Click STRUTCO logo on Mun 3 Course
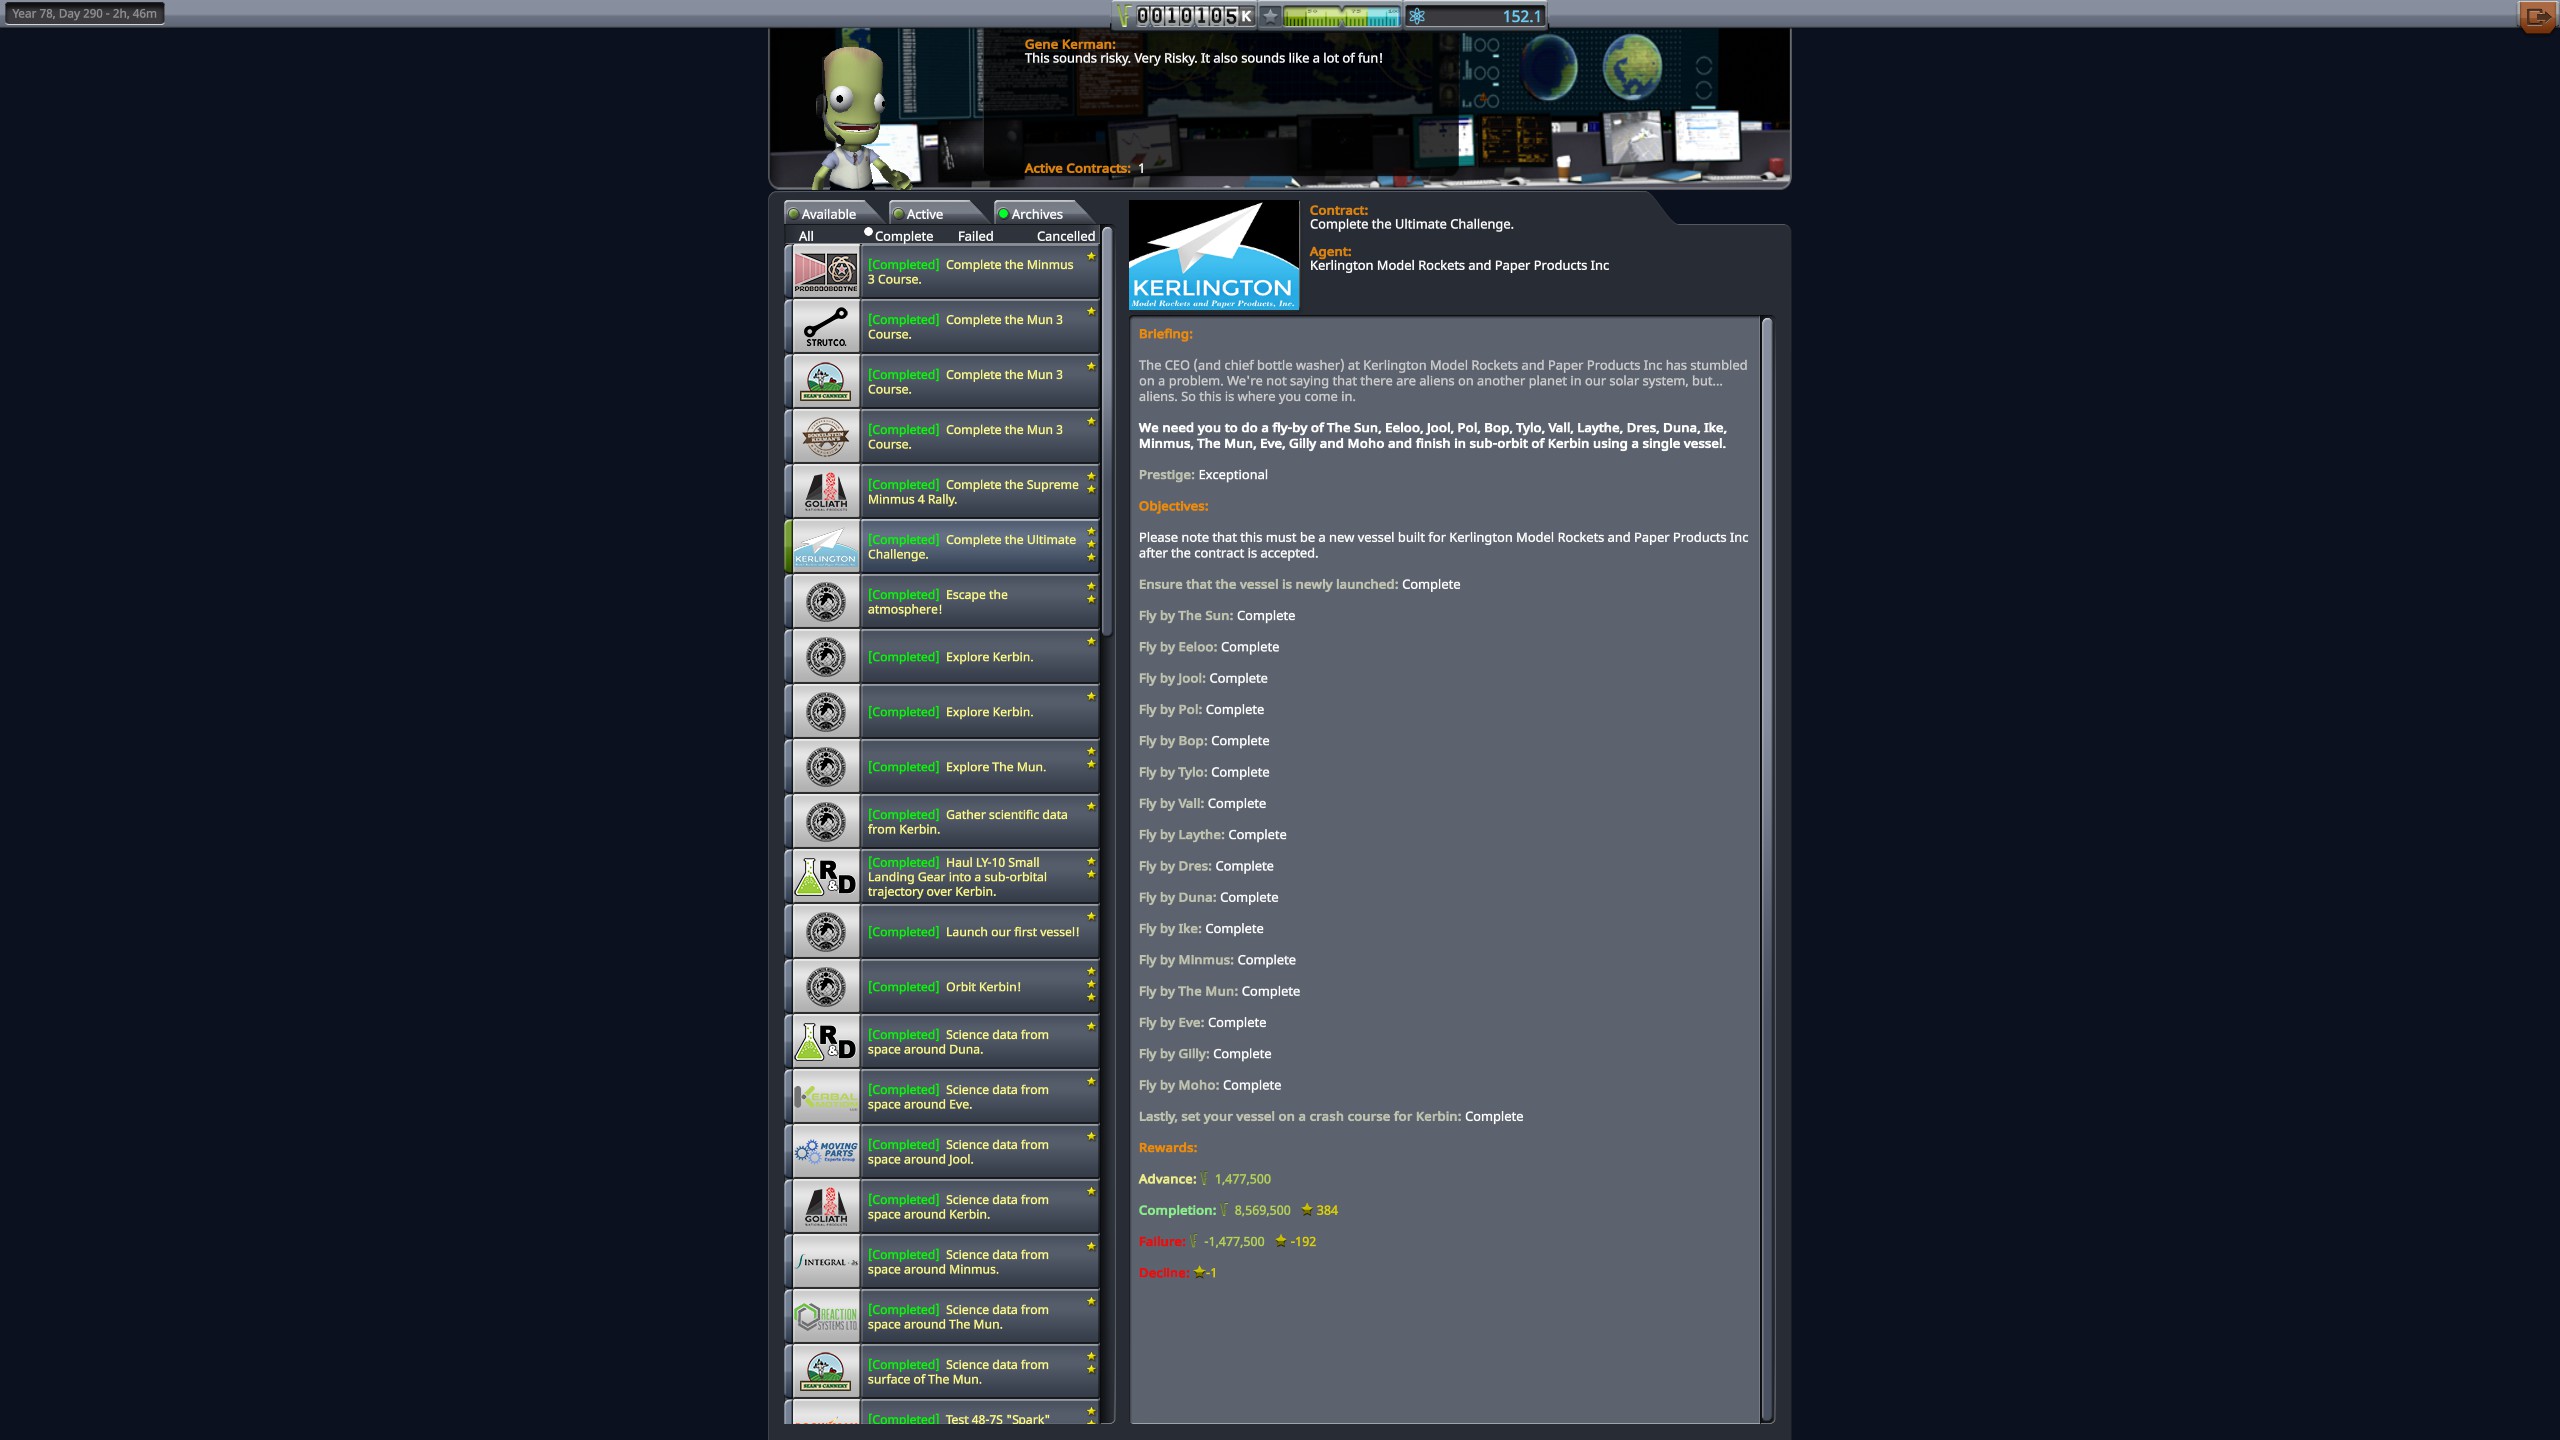The image size is (2560, 1440). [x=825, y=327]
